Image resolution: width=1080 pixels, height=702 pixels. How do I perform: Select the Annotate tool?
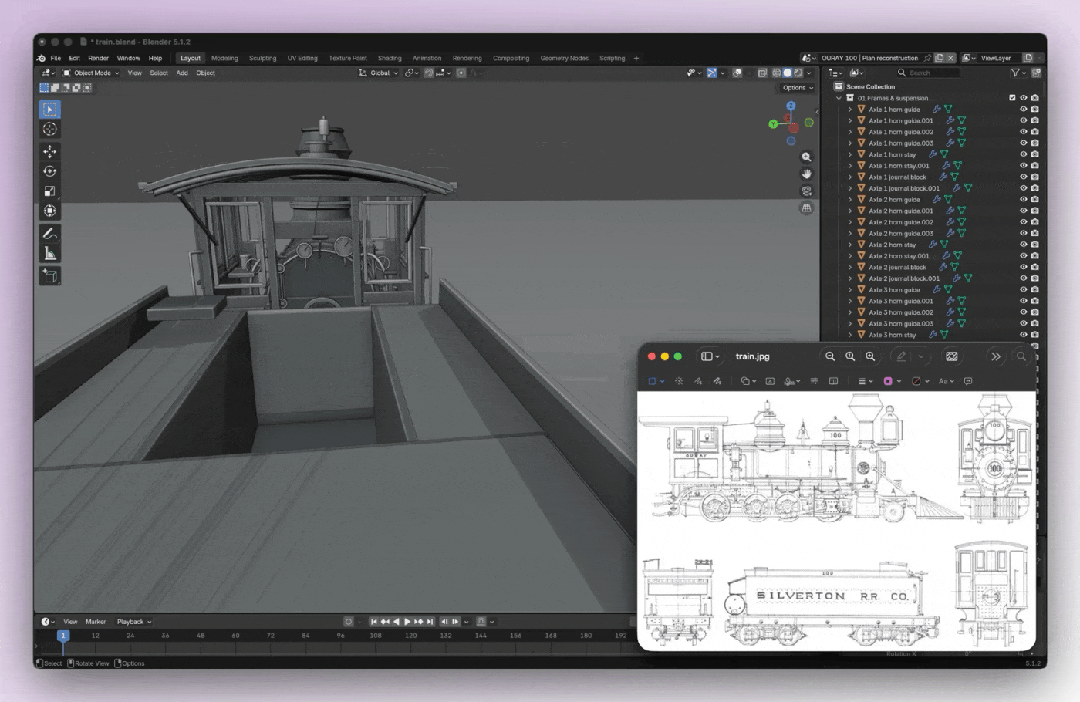pos(50,234)
